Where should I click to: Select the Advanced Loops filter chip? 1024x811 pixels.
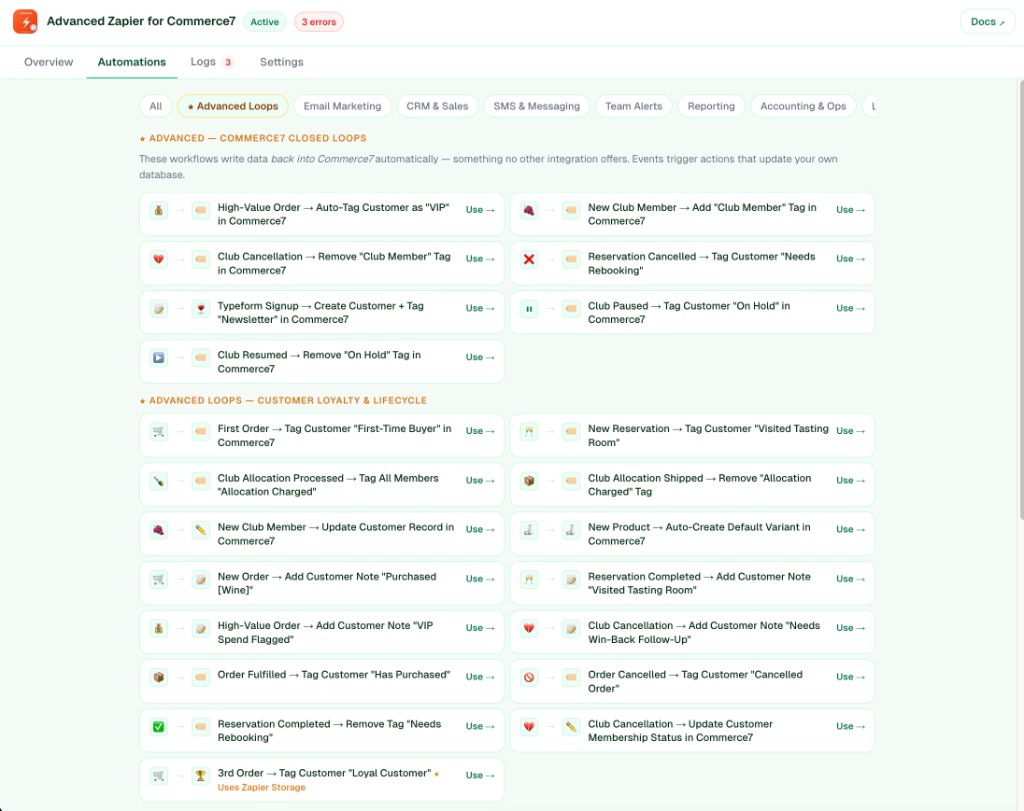232,106
